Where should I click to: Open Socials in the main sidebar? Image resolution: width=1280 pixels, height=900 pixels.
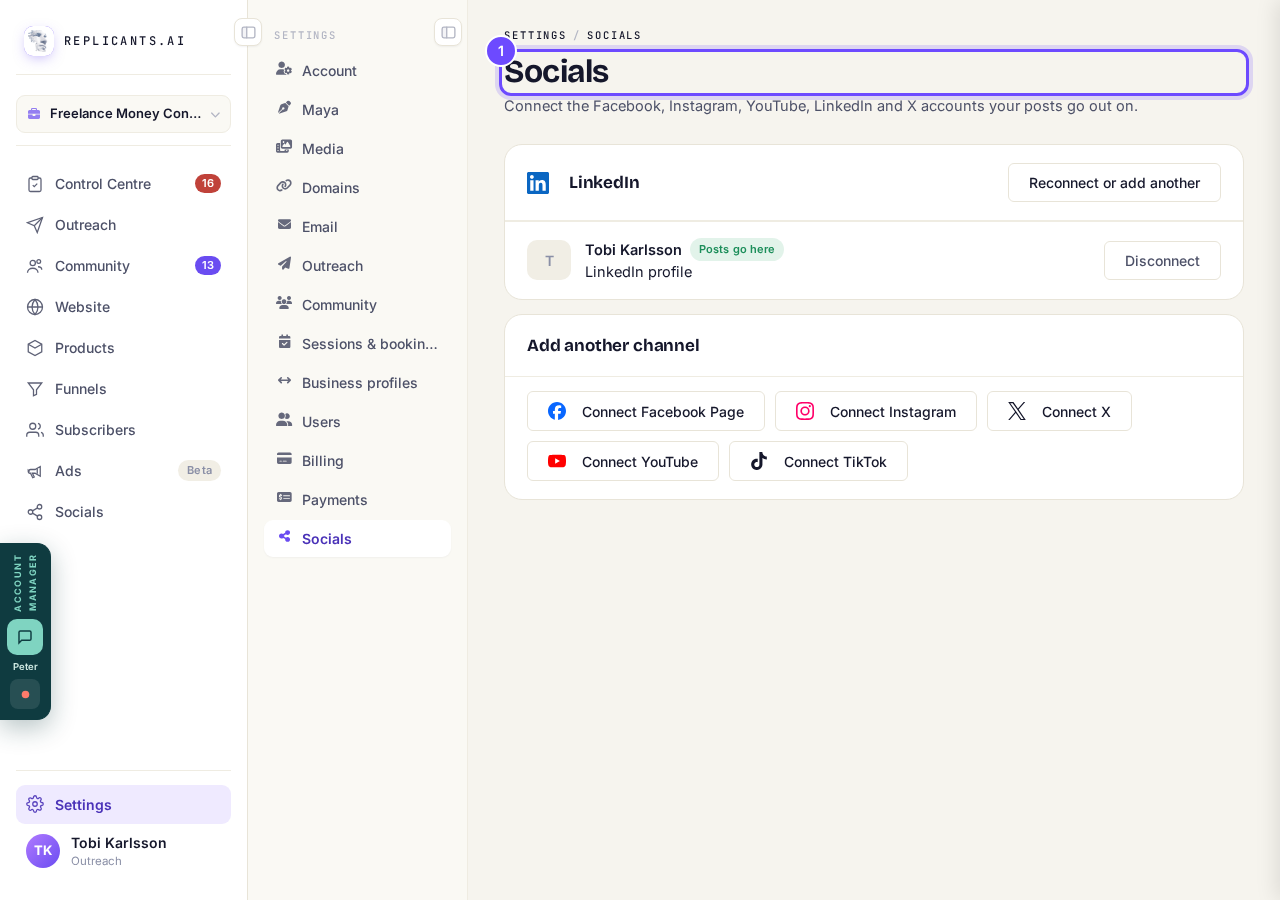[123, 512]
